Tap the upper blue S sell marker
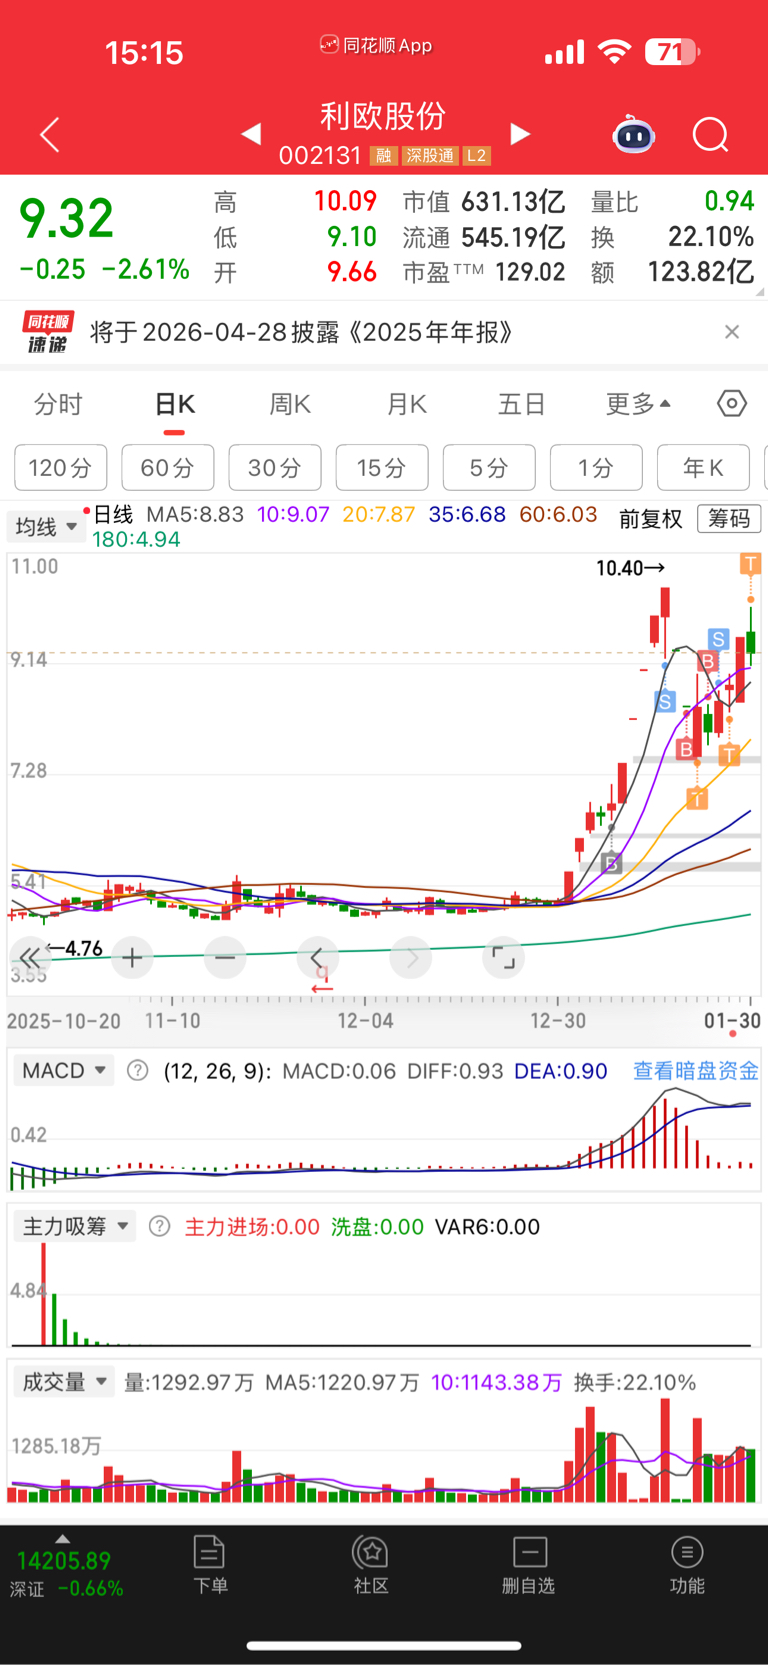Viewport: 768px width, 1665px height. (718, 639)
